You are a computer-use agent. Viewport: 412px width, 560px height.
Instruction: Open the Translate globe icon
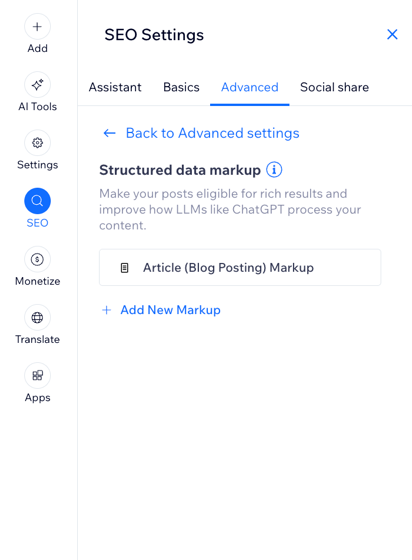[37, 318]
